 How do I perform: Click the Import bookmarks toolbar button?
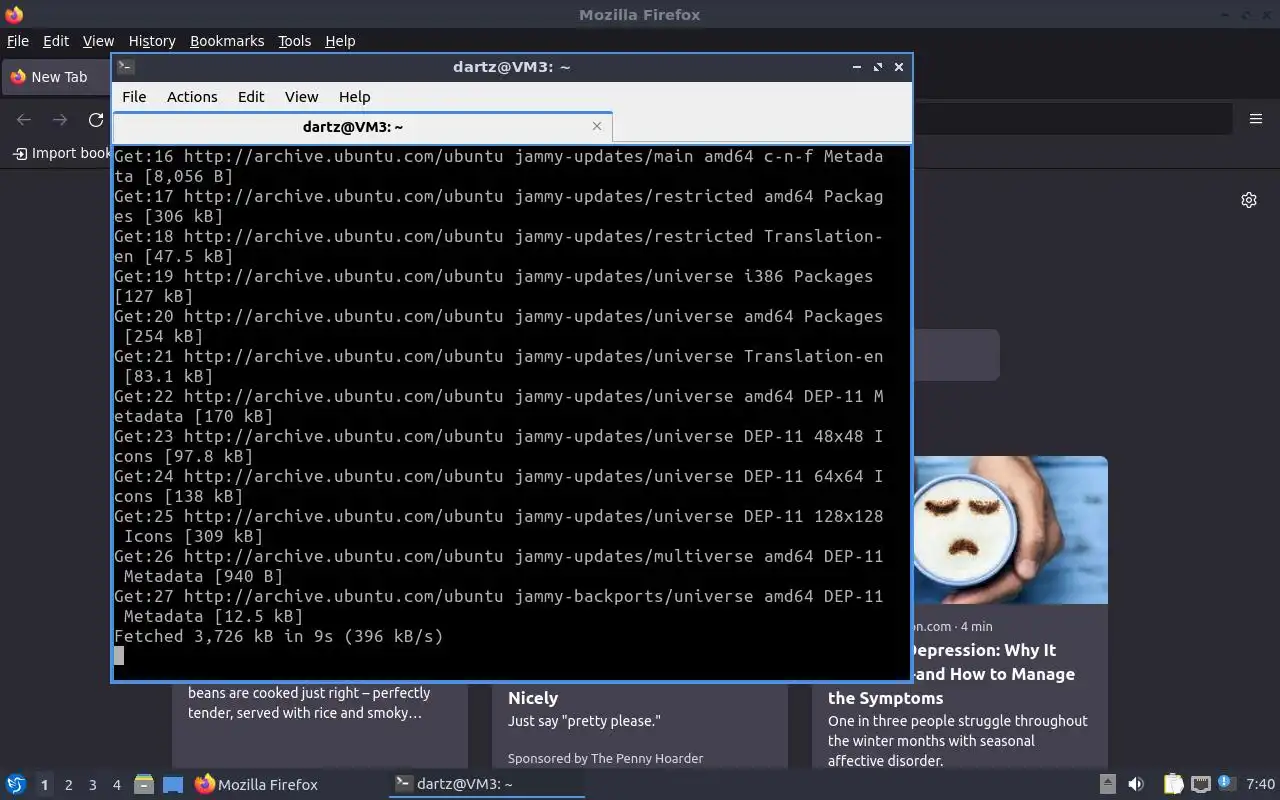coord(62,153)
